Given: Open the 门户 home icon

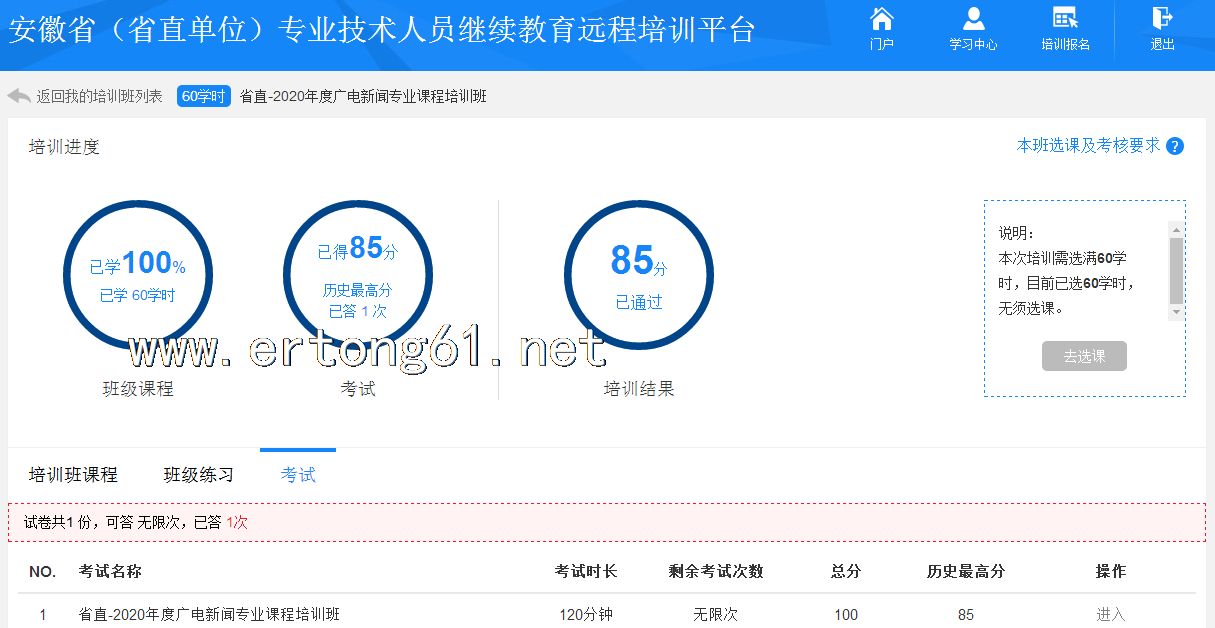Looking at the screenshot, I should pos(881,20).
